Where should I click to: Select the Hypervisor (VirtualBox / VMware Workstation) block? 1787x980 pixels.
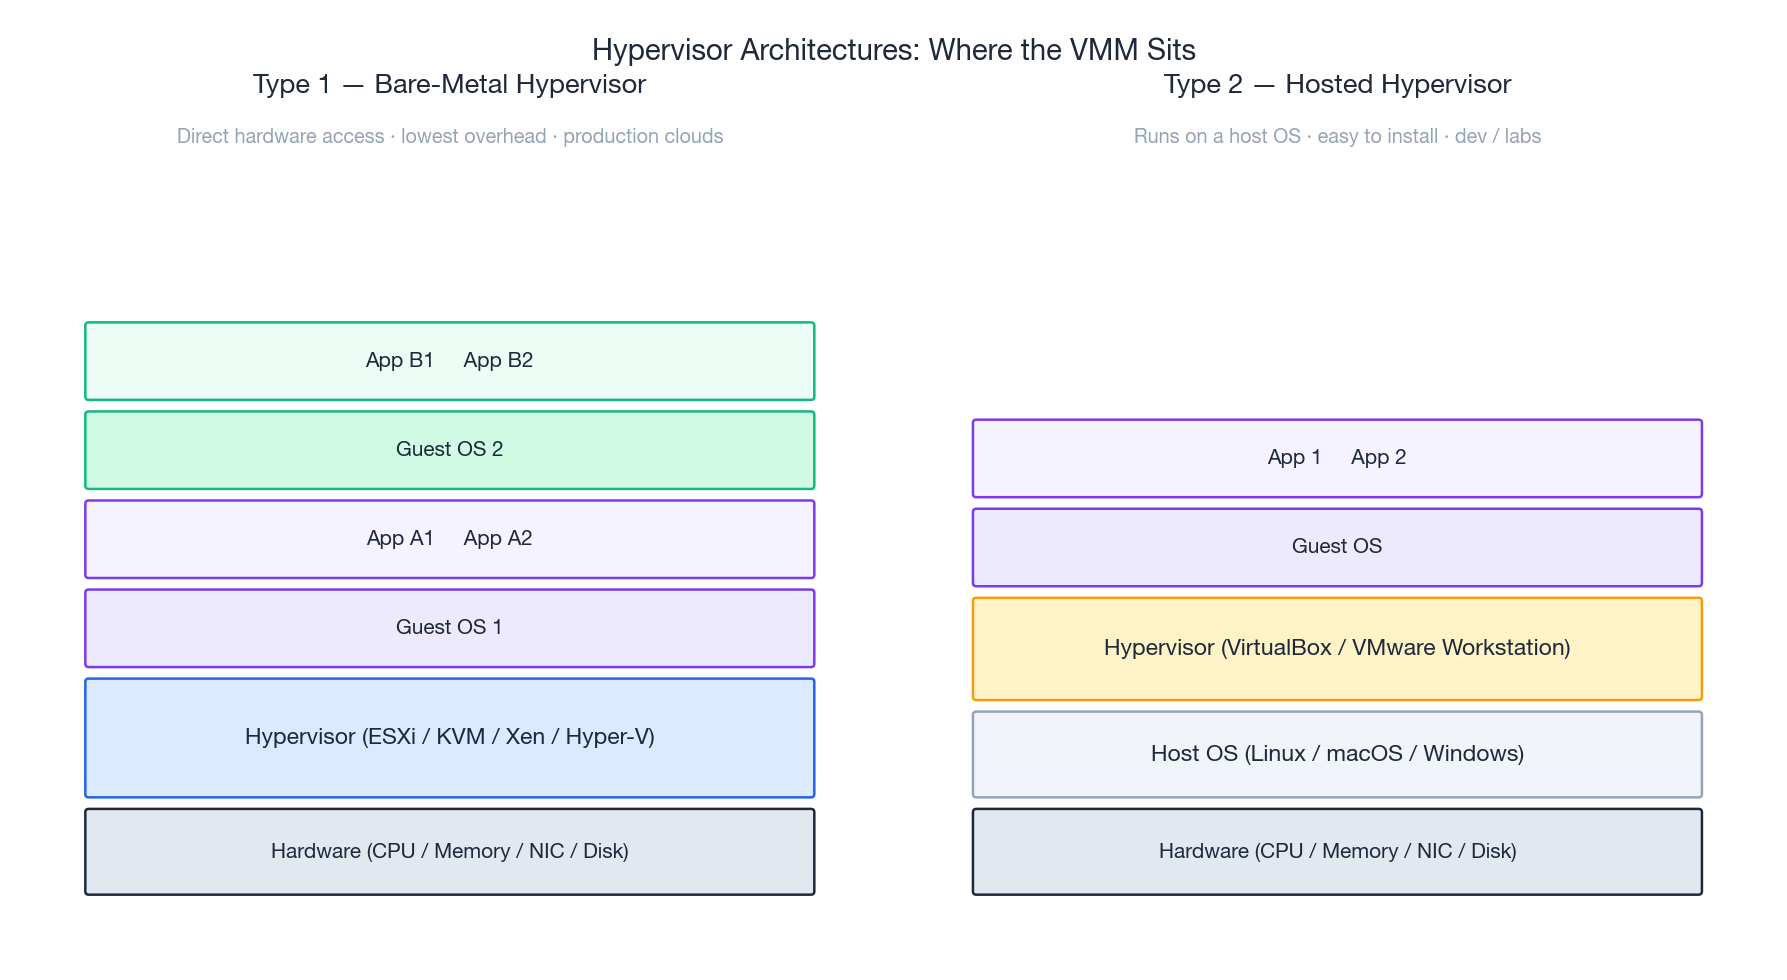[x=1337, y=648]
